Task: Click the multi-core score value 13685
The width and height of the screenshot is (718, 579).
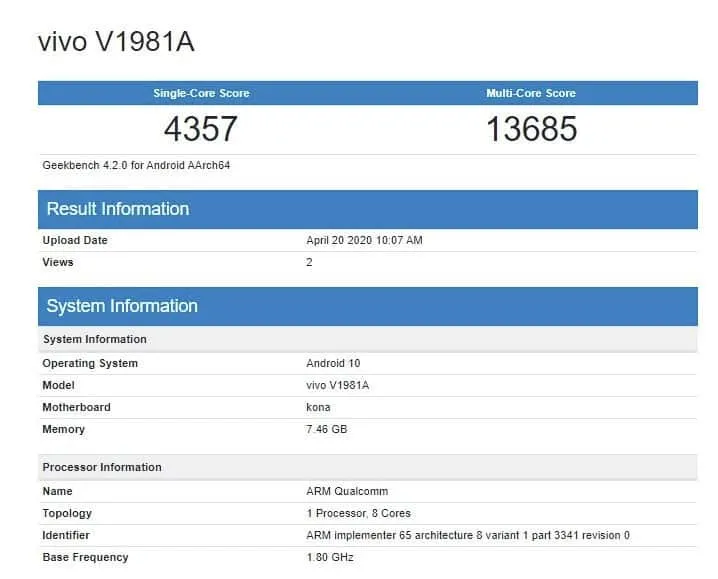Action: click(x=531, y=129)
